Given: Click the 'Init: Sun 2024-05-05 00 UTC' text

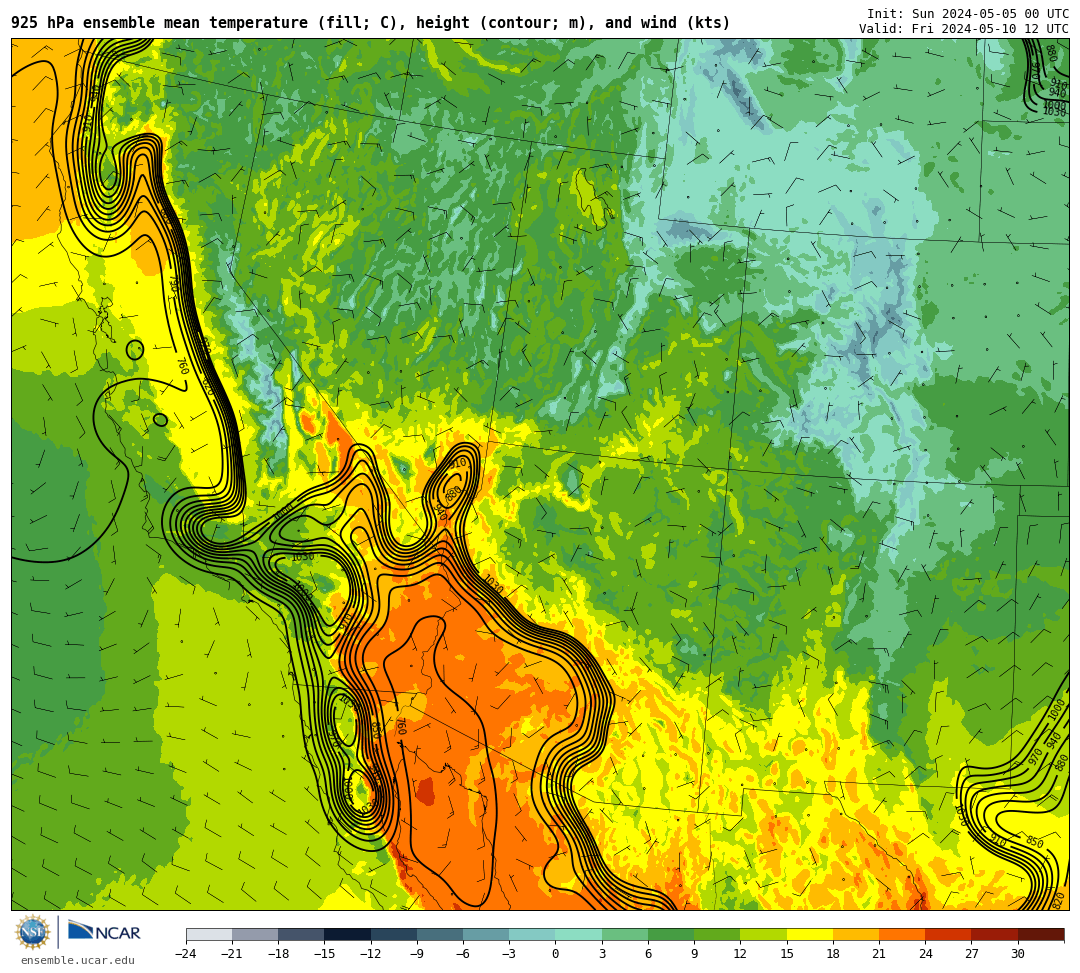Looking at the screenshot, I should pos(968,14).
